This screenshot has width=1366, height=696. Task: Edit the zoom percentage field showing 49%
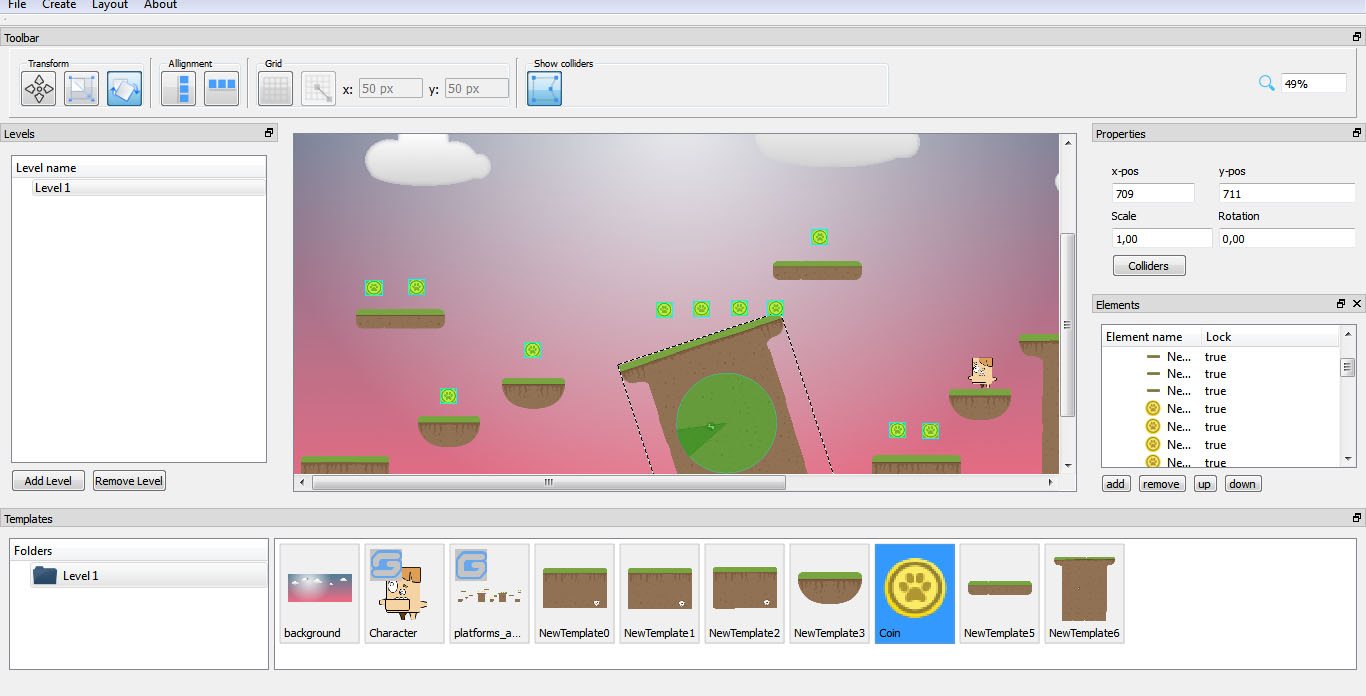click(1314, 84)
